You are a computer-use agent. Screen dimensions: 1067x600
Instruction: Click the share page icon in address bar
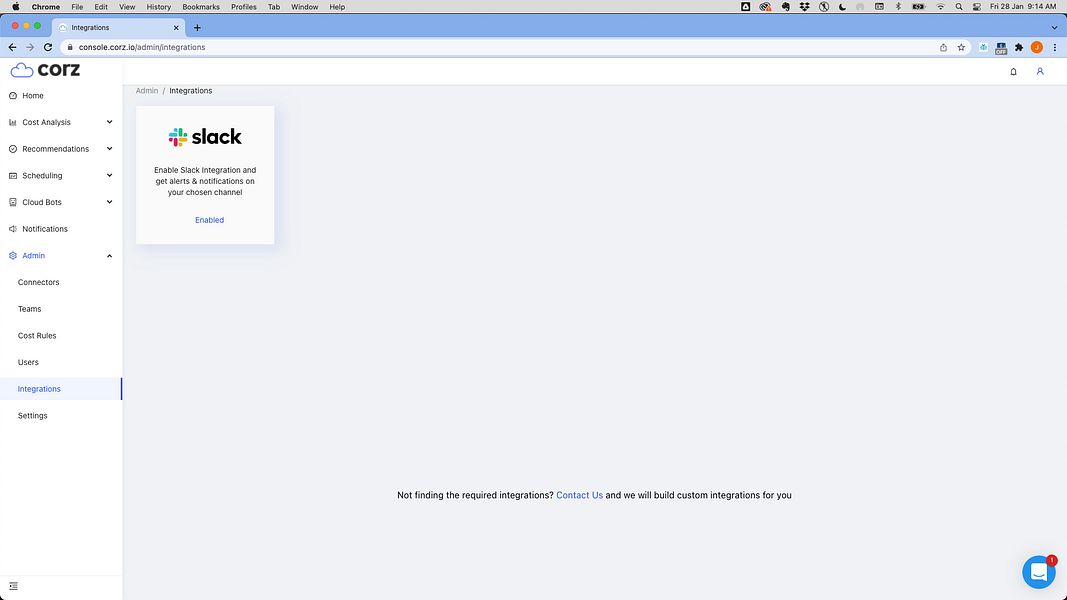[x=943, y=47]
